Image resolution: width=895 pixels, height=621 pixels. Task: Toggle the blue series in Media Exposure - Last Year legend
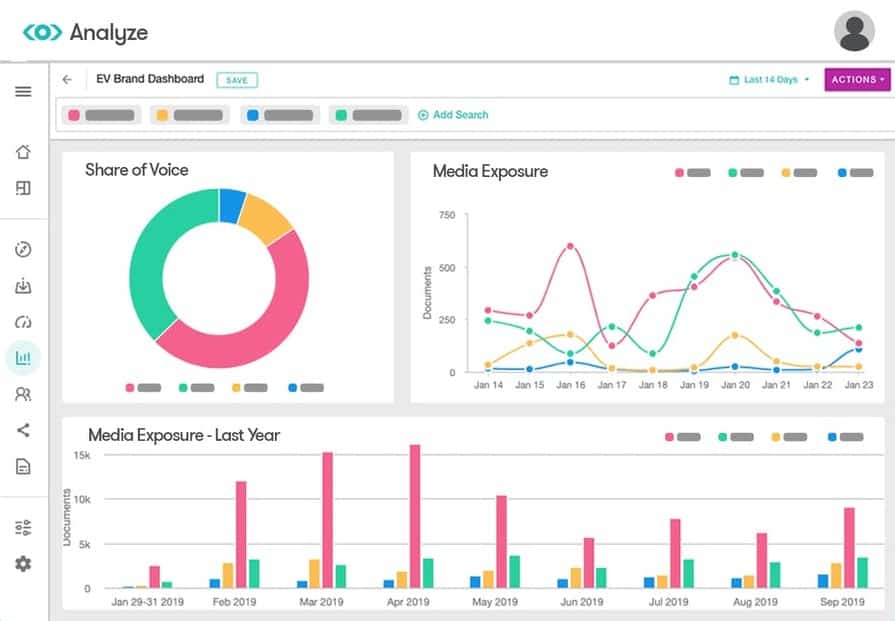click(x=845, y=437)
